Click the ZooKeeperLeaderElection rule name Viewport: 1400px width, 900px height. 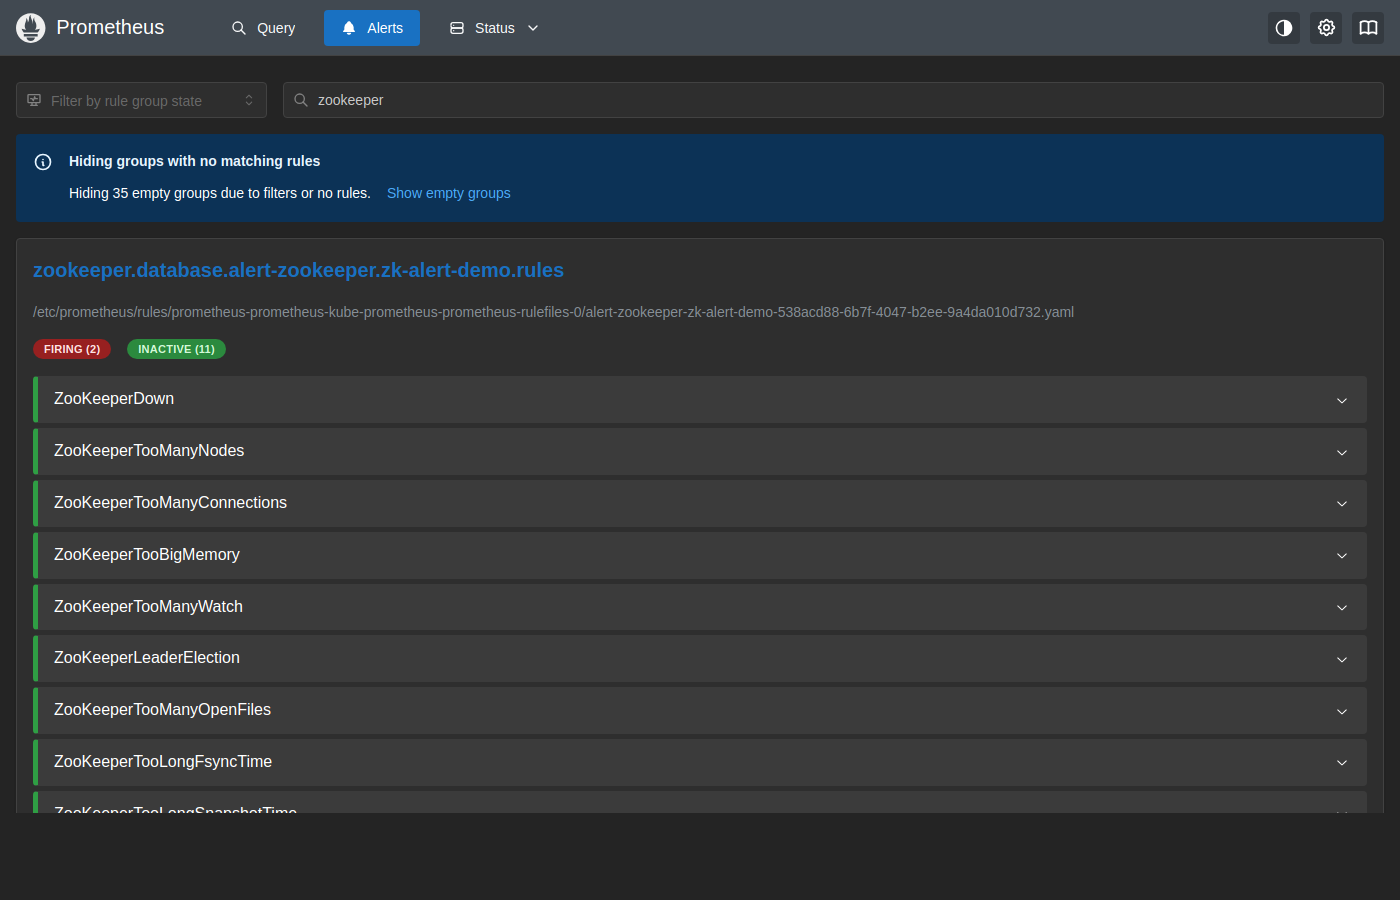click(x=147, y=658)
